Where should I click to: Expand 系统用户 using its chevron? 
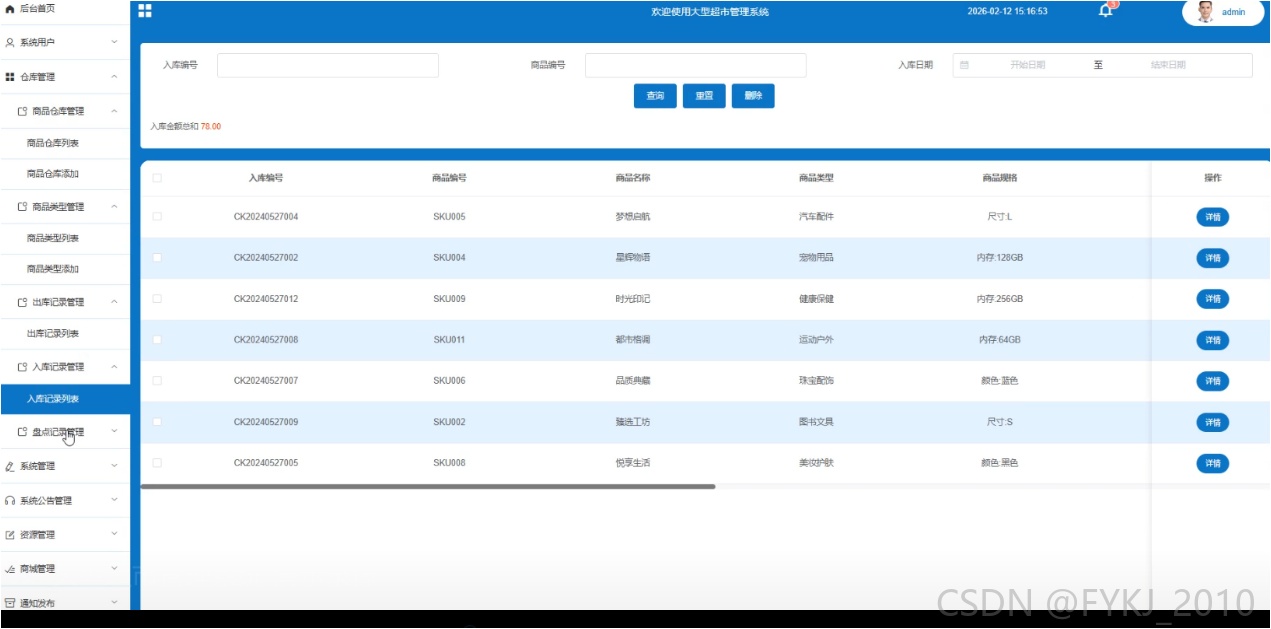[x=114, y=42]
